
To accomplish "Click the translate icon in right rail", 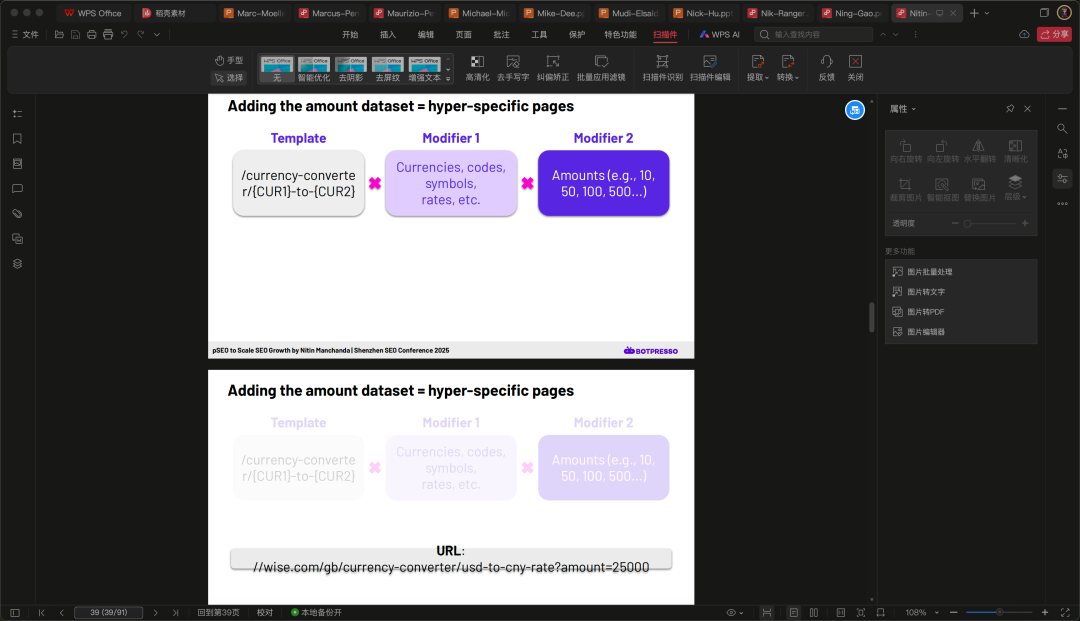I will [x=1062, y=154].
